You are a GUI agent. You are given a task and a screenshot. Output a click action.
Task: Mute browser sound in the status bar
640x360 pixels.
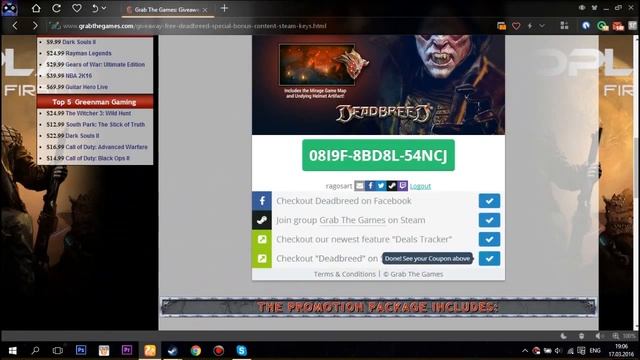(x=599, y=336)
